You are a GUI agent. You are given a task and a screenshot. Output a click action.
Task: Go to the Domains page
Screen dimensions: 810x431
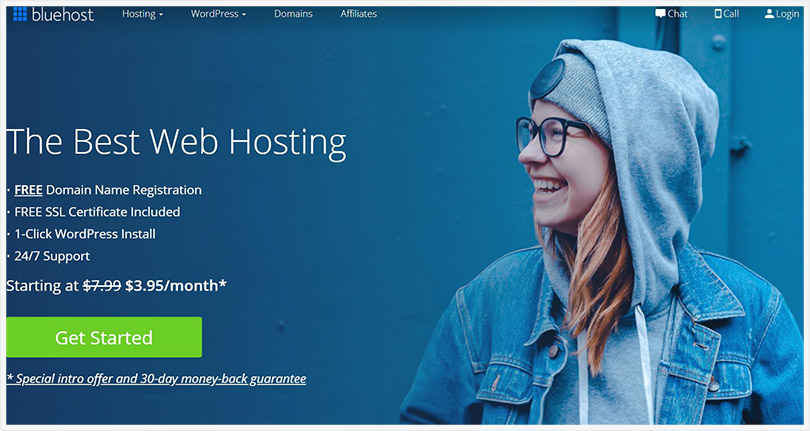293,14
